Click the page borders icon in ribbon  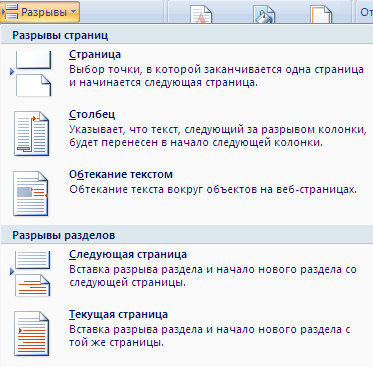(321, 15)
